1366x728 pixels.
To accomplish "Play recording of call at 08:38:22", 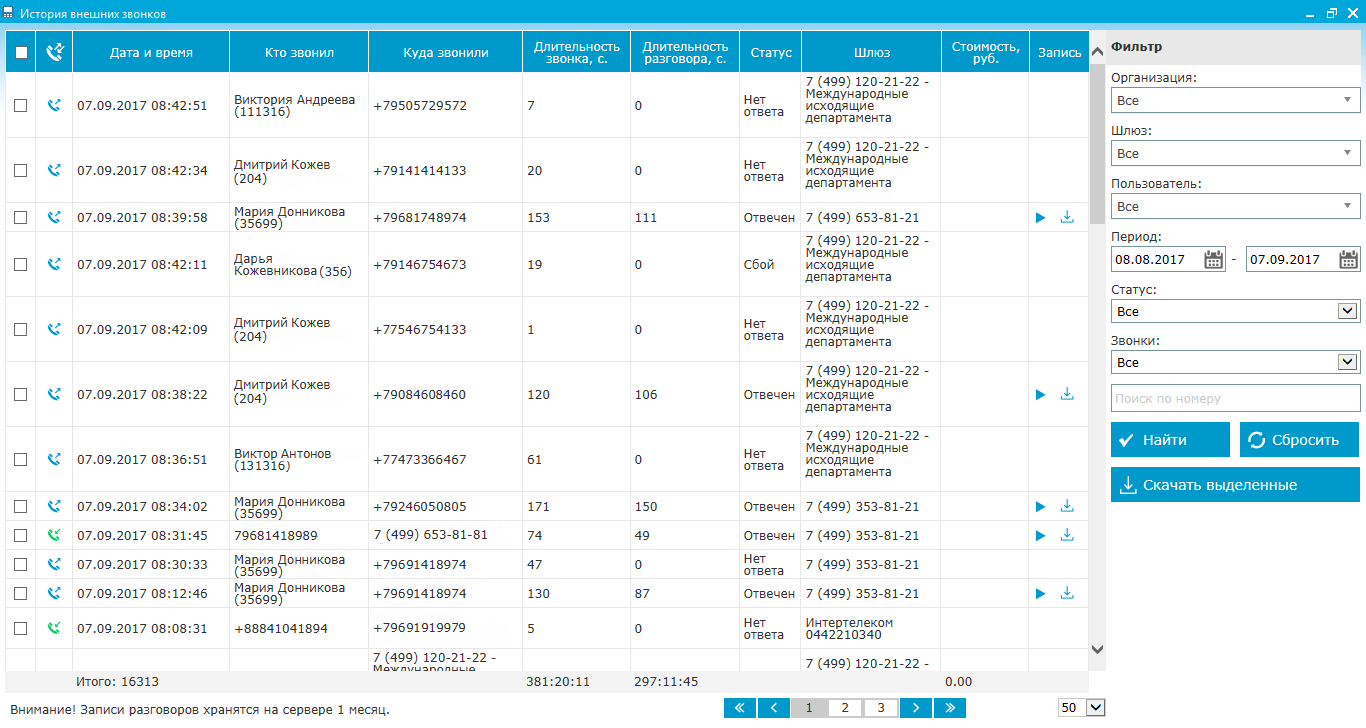I will [1040, 395].
